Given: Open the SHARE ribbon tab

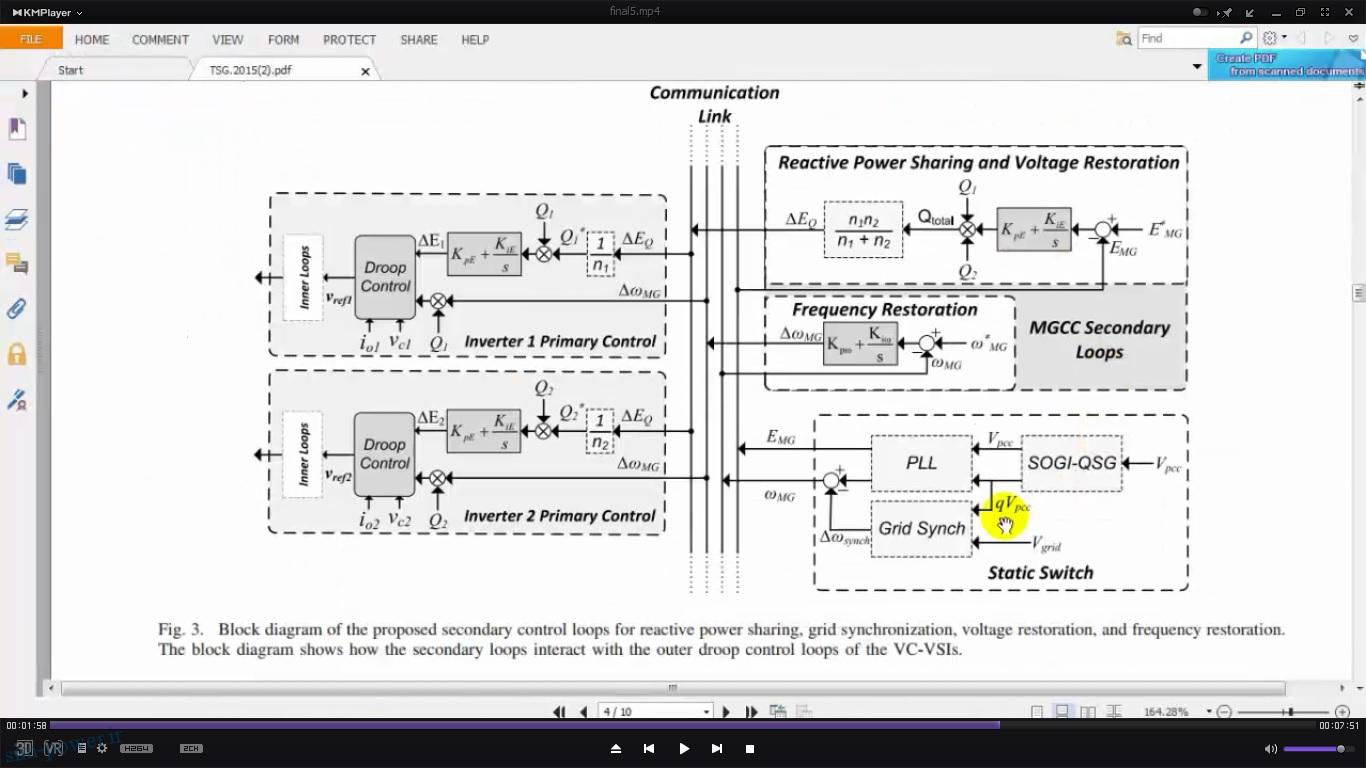Looking at the screenshot, I should [x=419, y=40].
